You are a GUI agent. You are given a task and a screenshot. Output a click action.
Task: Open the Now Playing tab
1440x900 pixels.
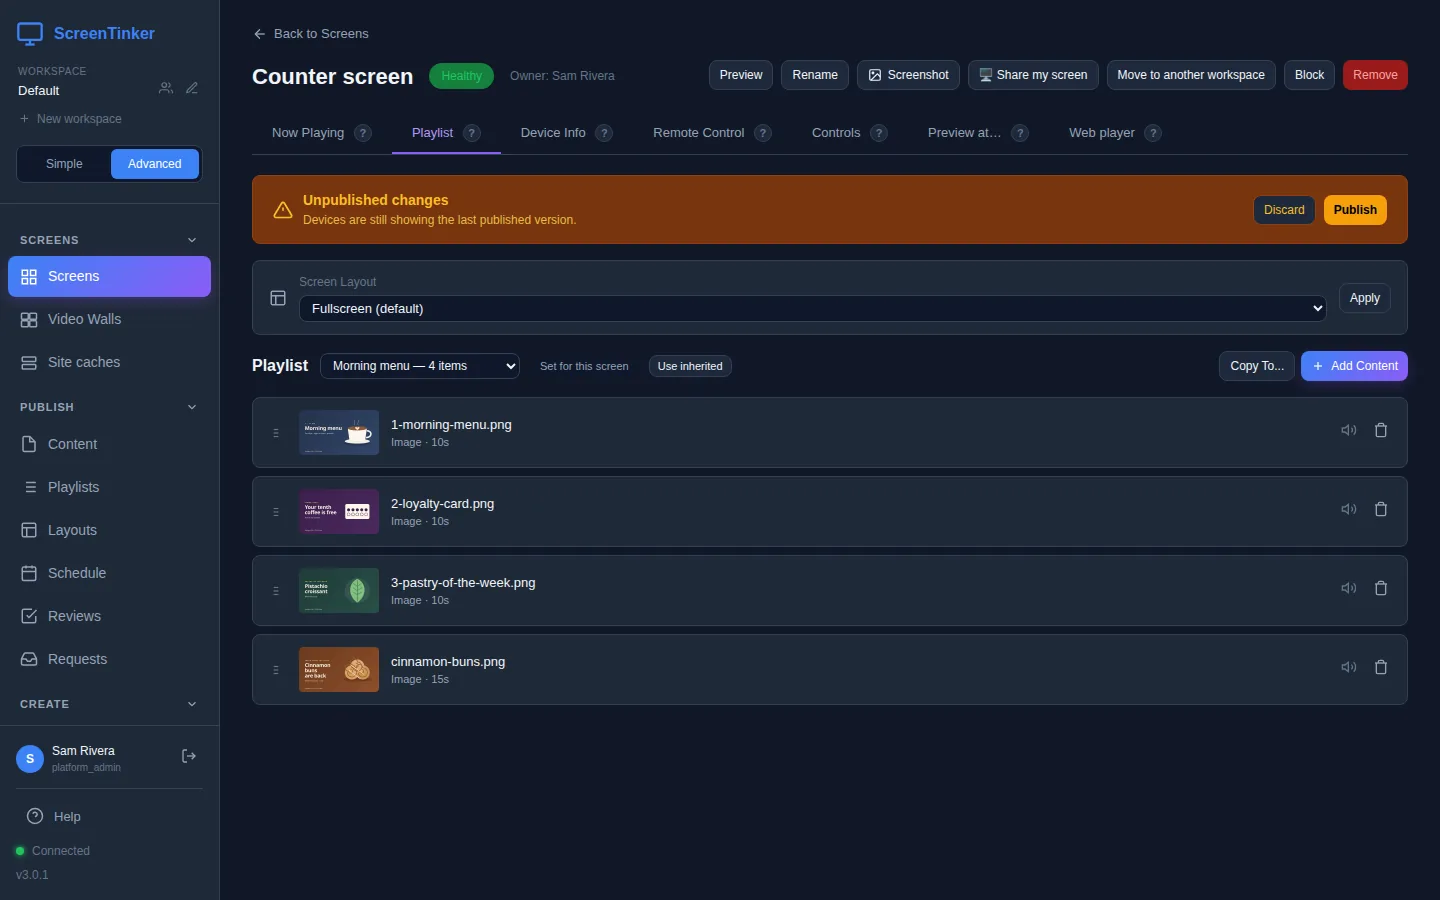(308, 133)
